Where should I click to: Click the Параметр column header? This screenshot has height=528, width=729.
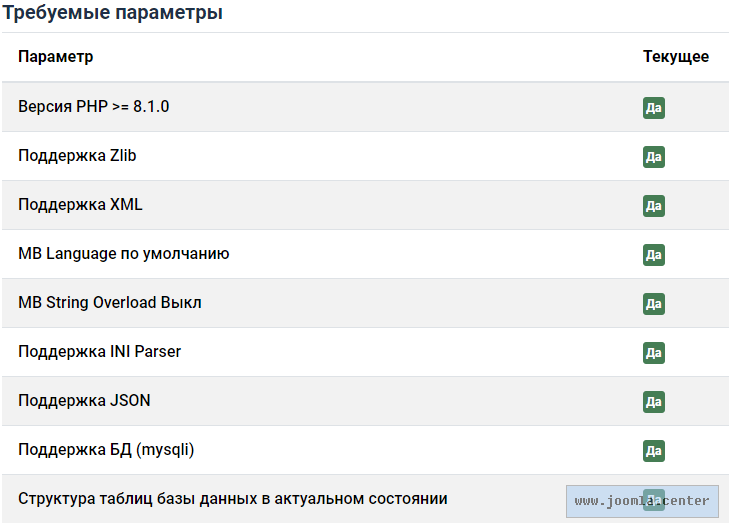pos(56,57)
